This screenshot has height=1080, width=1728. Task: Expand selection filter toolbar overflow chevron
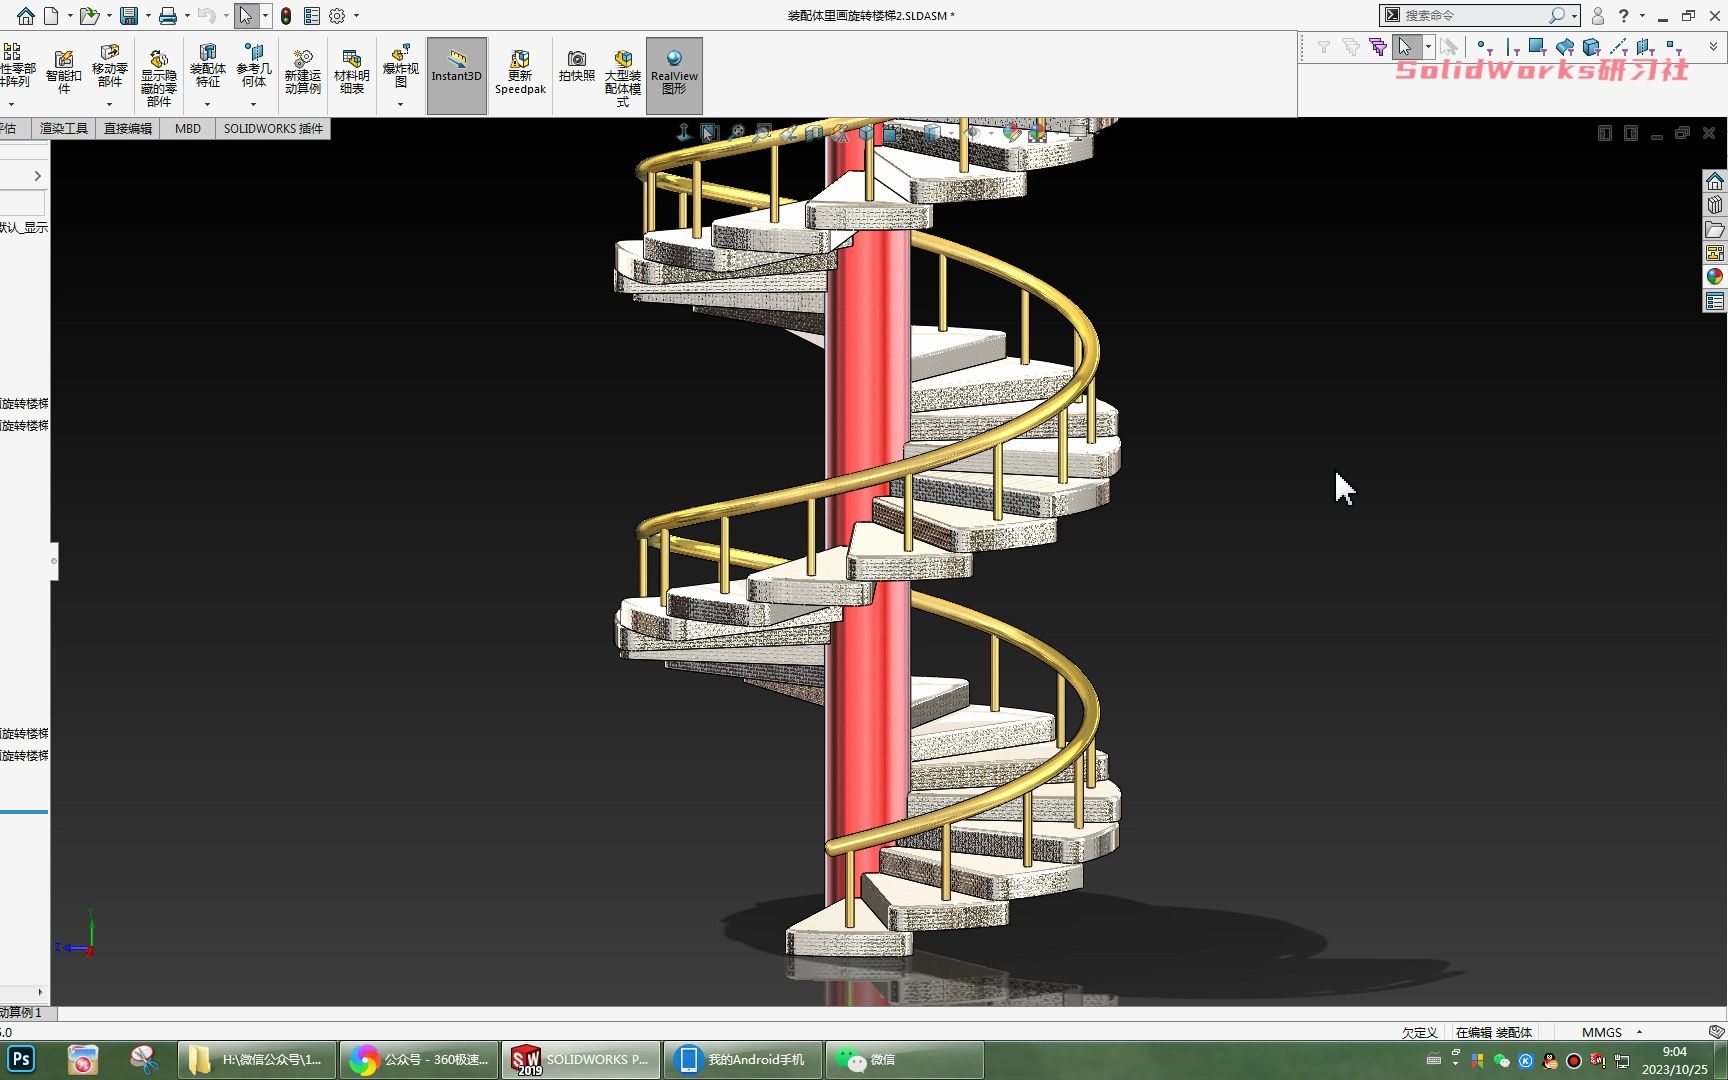1713,47
